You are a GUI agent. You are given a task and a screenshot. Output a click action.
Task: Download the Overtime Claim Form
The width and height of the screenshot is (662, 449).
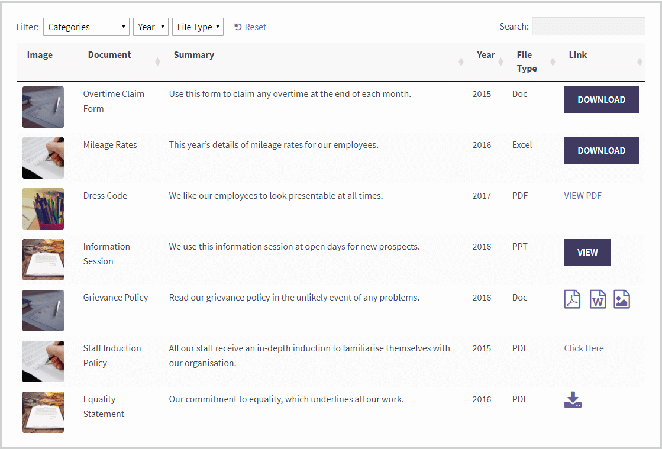[601, 100]
